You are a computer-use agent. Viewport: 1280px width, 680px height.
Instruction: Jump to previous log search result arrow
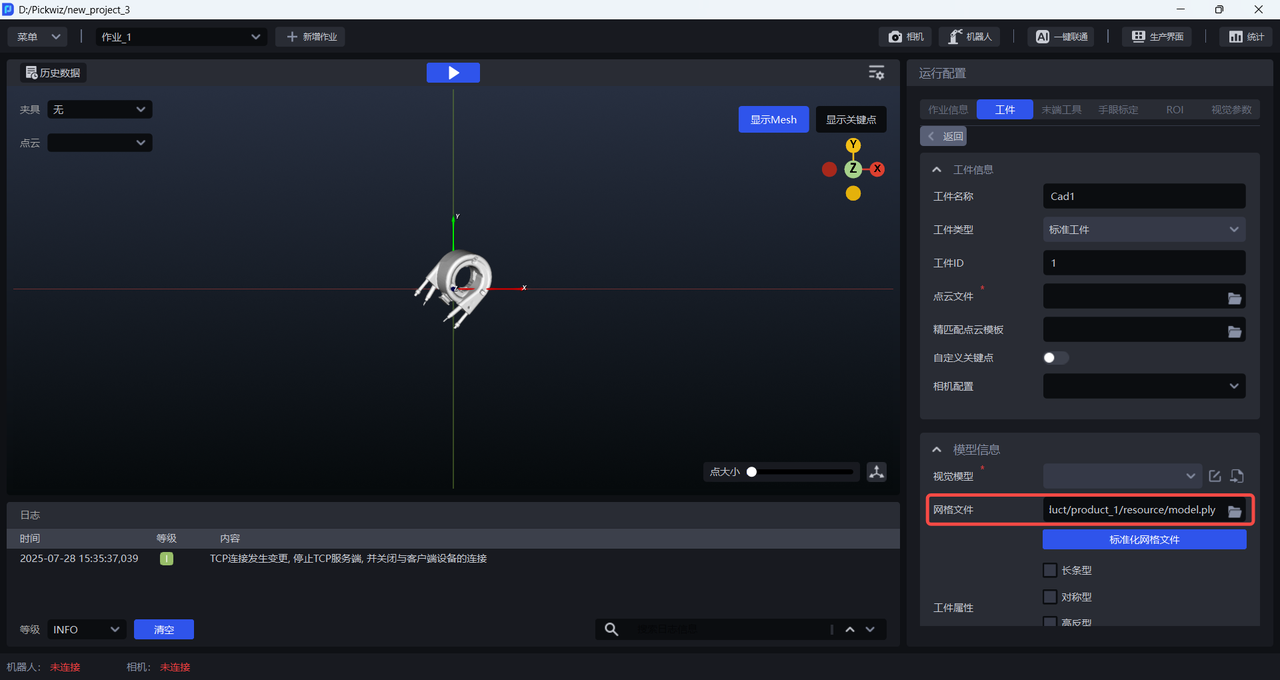click(850, 630)
